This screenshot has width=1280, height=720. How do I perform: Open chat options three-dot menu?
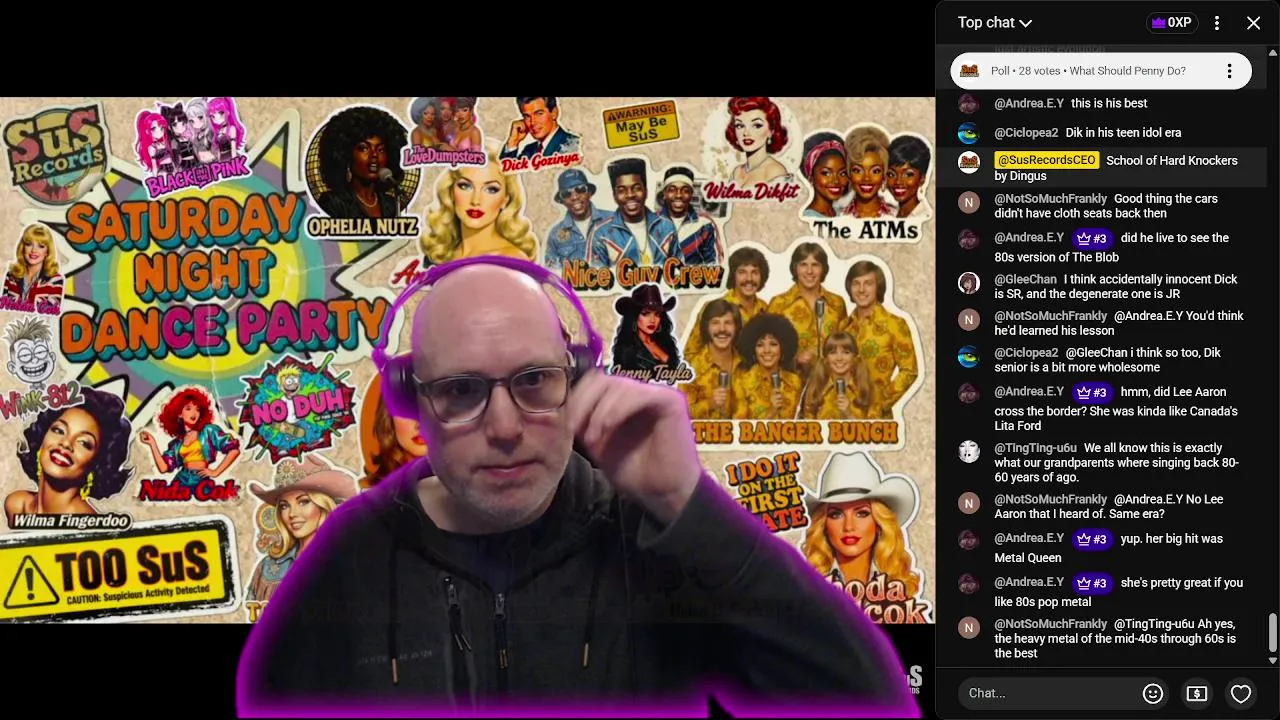pos(1217,22)
